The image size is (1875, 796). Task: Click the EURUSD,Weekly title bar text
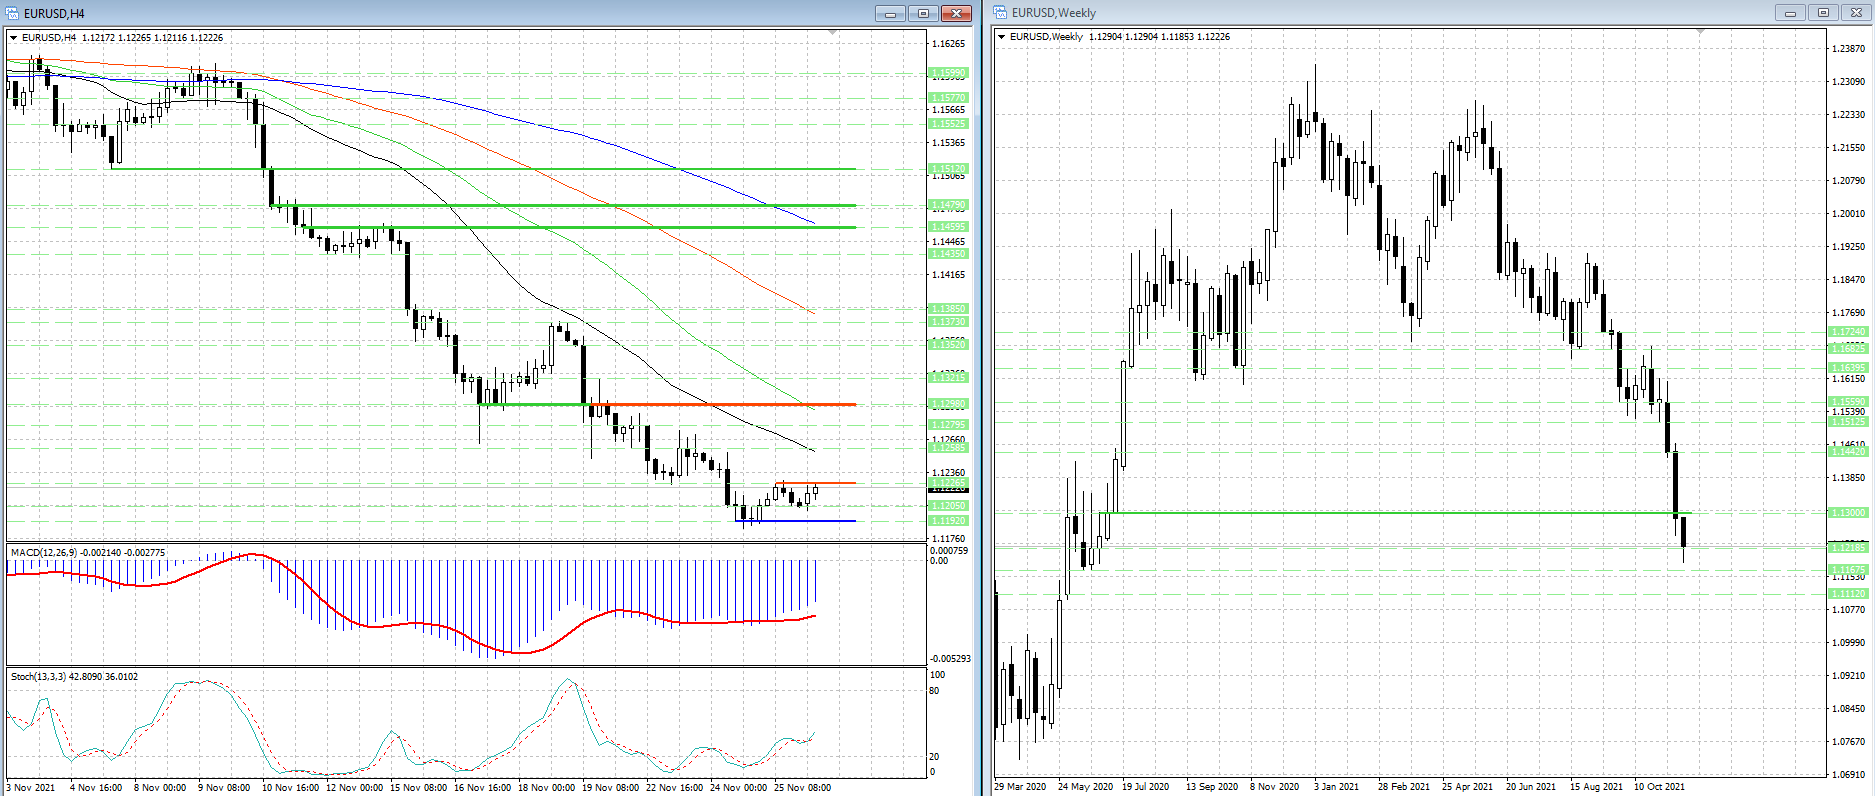coord(1054,13)
